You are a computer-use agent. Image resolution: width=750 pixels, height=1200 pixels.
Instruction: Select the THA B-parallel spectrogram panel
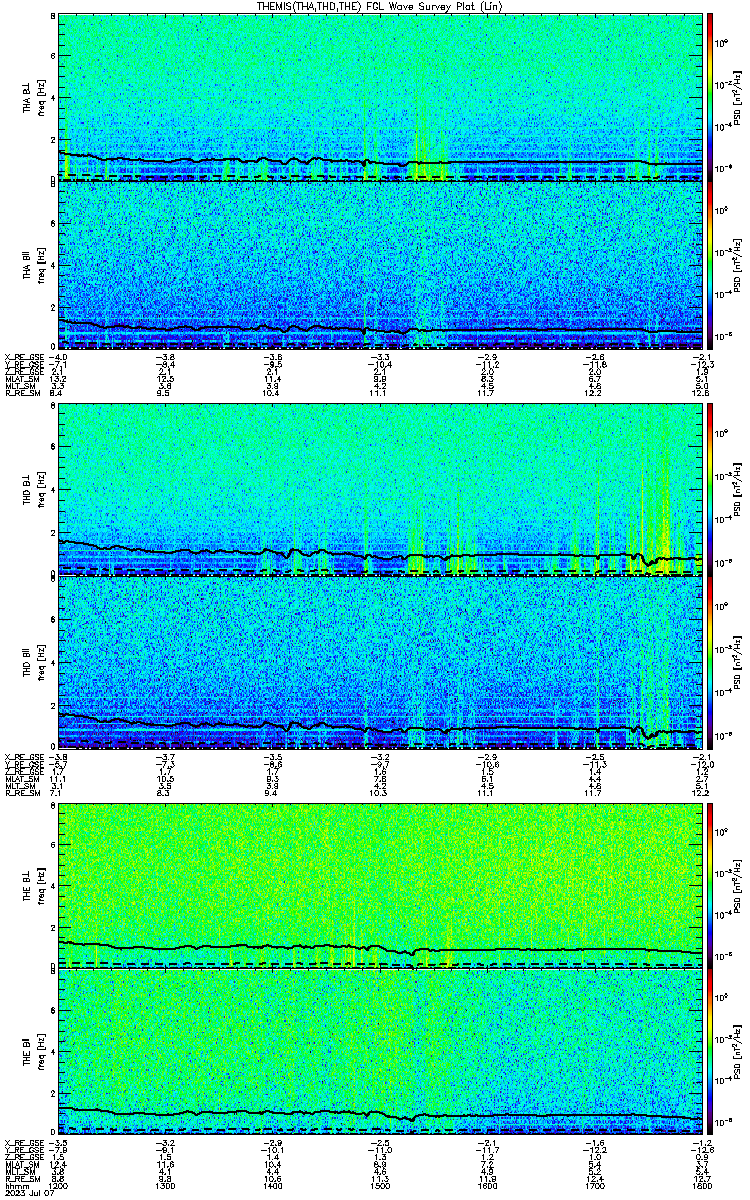[x=380, y=266]
